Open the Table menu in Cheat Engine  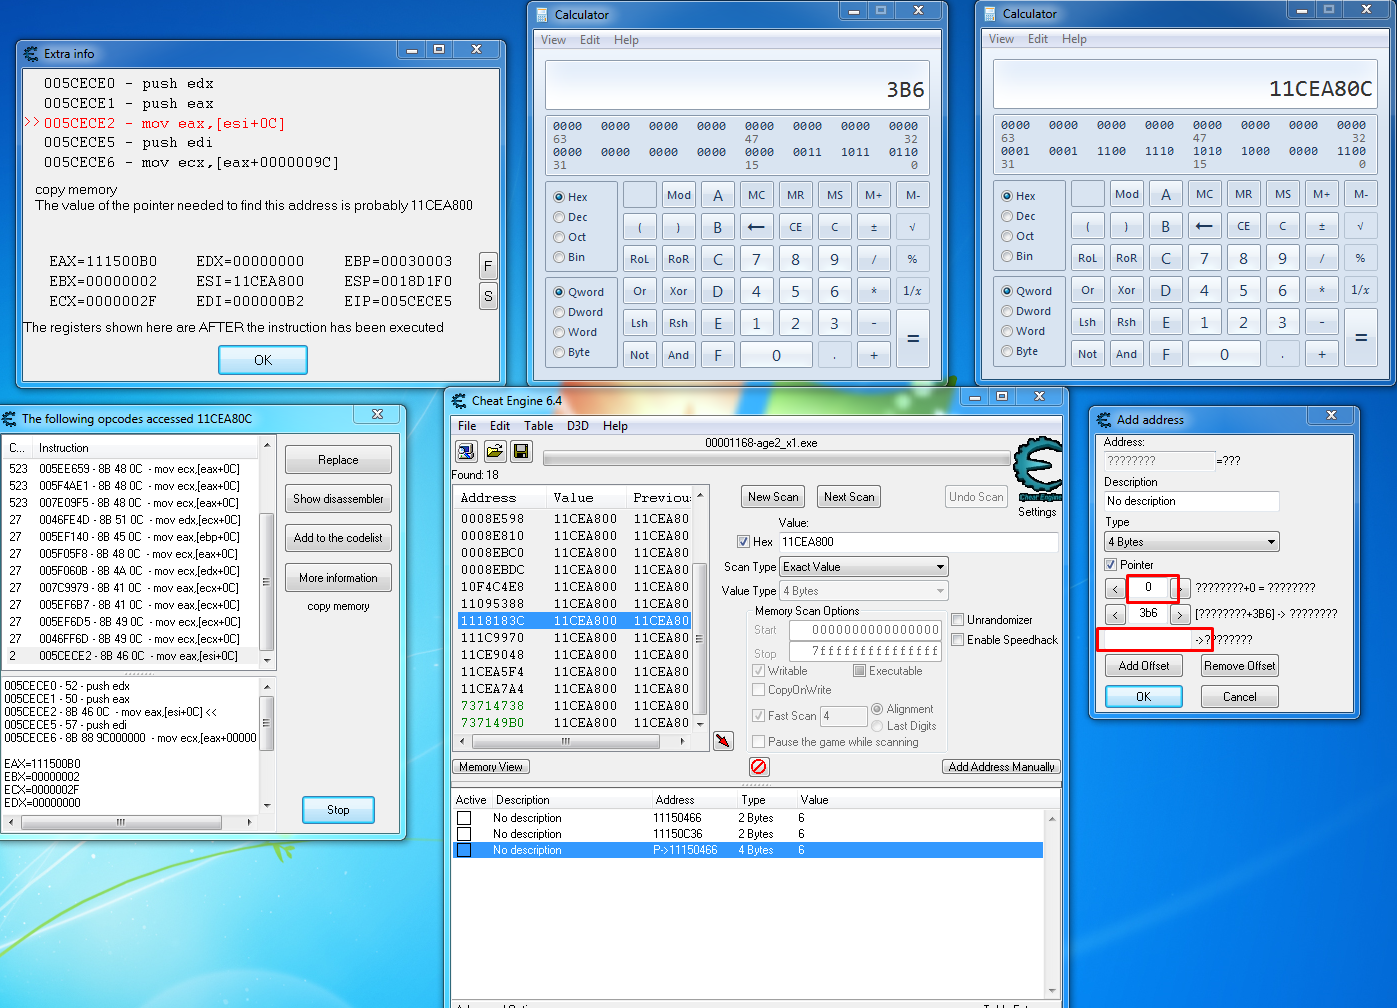coord(538,426)
